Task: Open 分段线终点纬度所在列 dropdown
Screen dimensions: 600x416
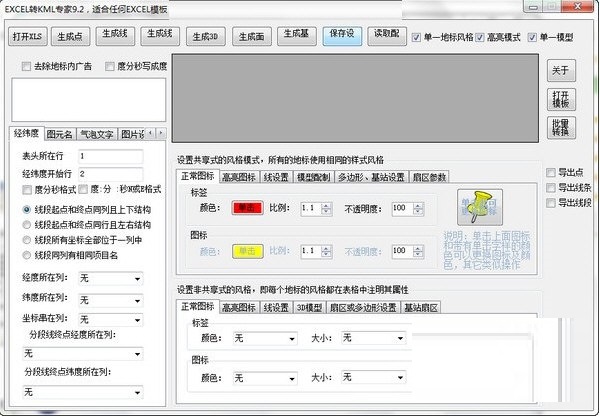Action: point(83,392)
